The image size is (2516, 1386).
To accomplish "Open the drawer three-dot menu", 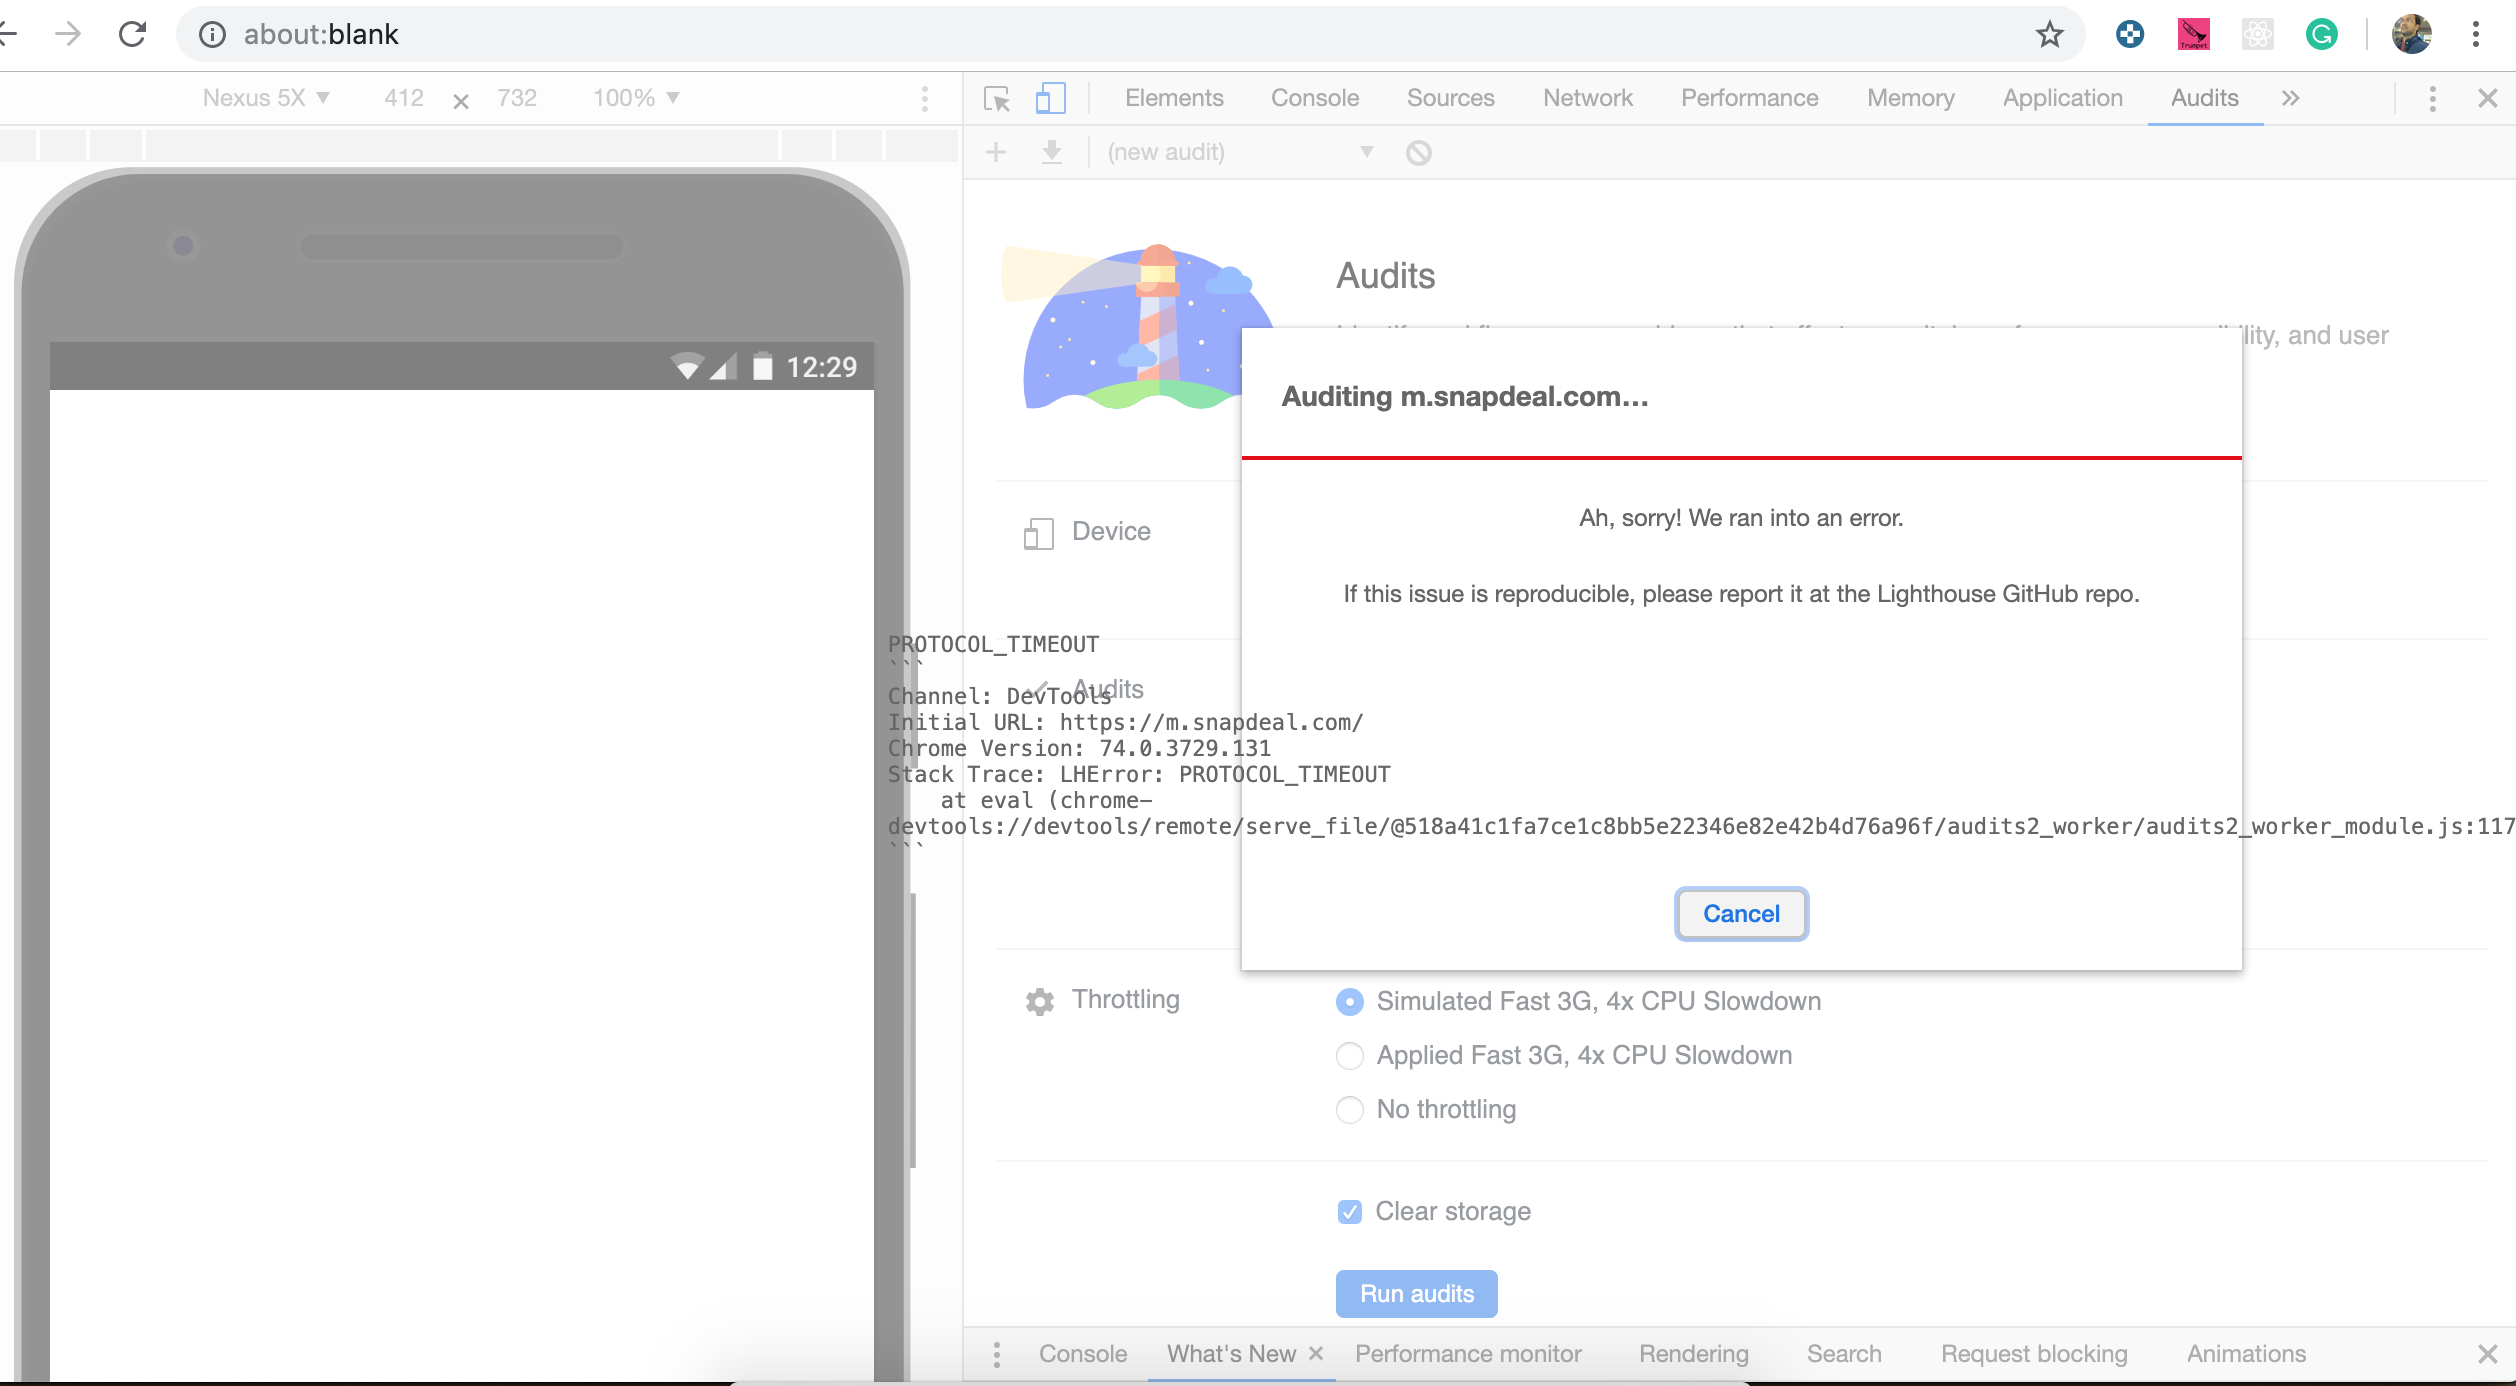I will pos(996,1354).
